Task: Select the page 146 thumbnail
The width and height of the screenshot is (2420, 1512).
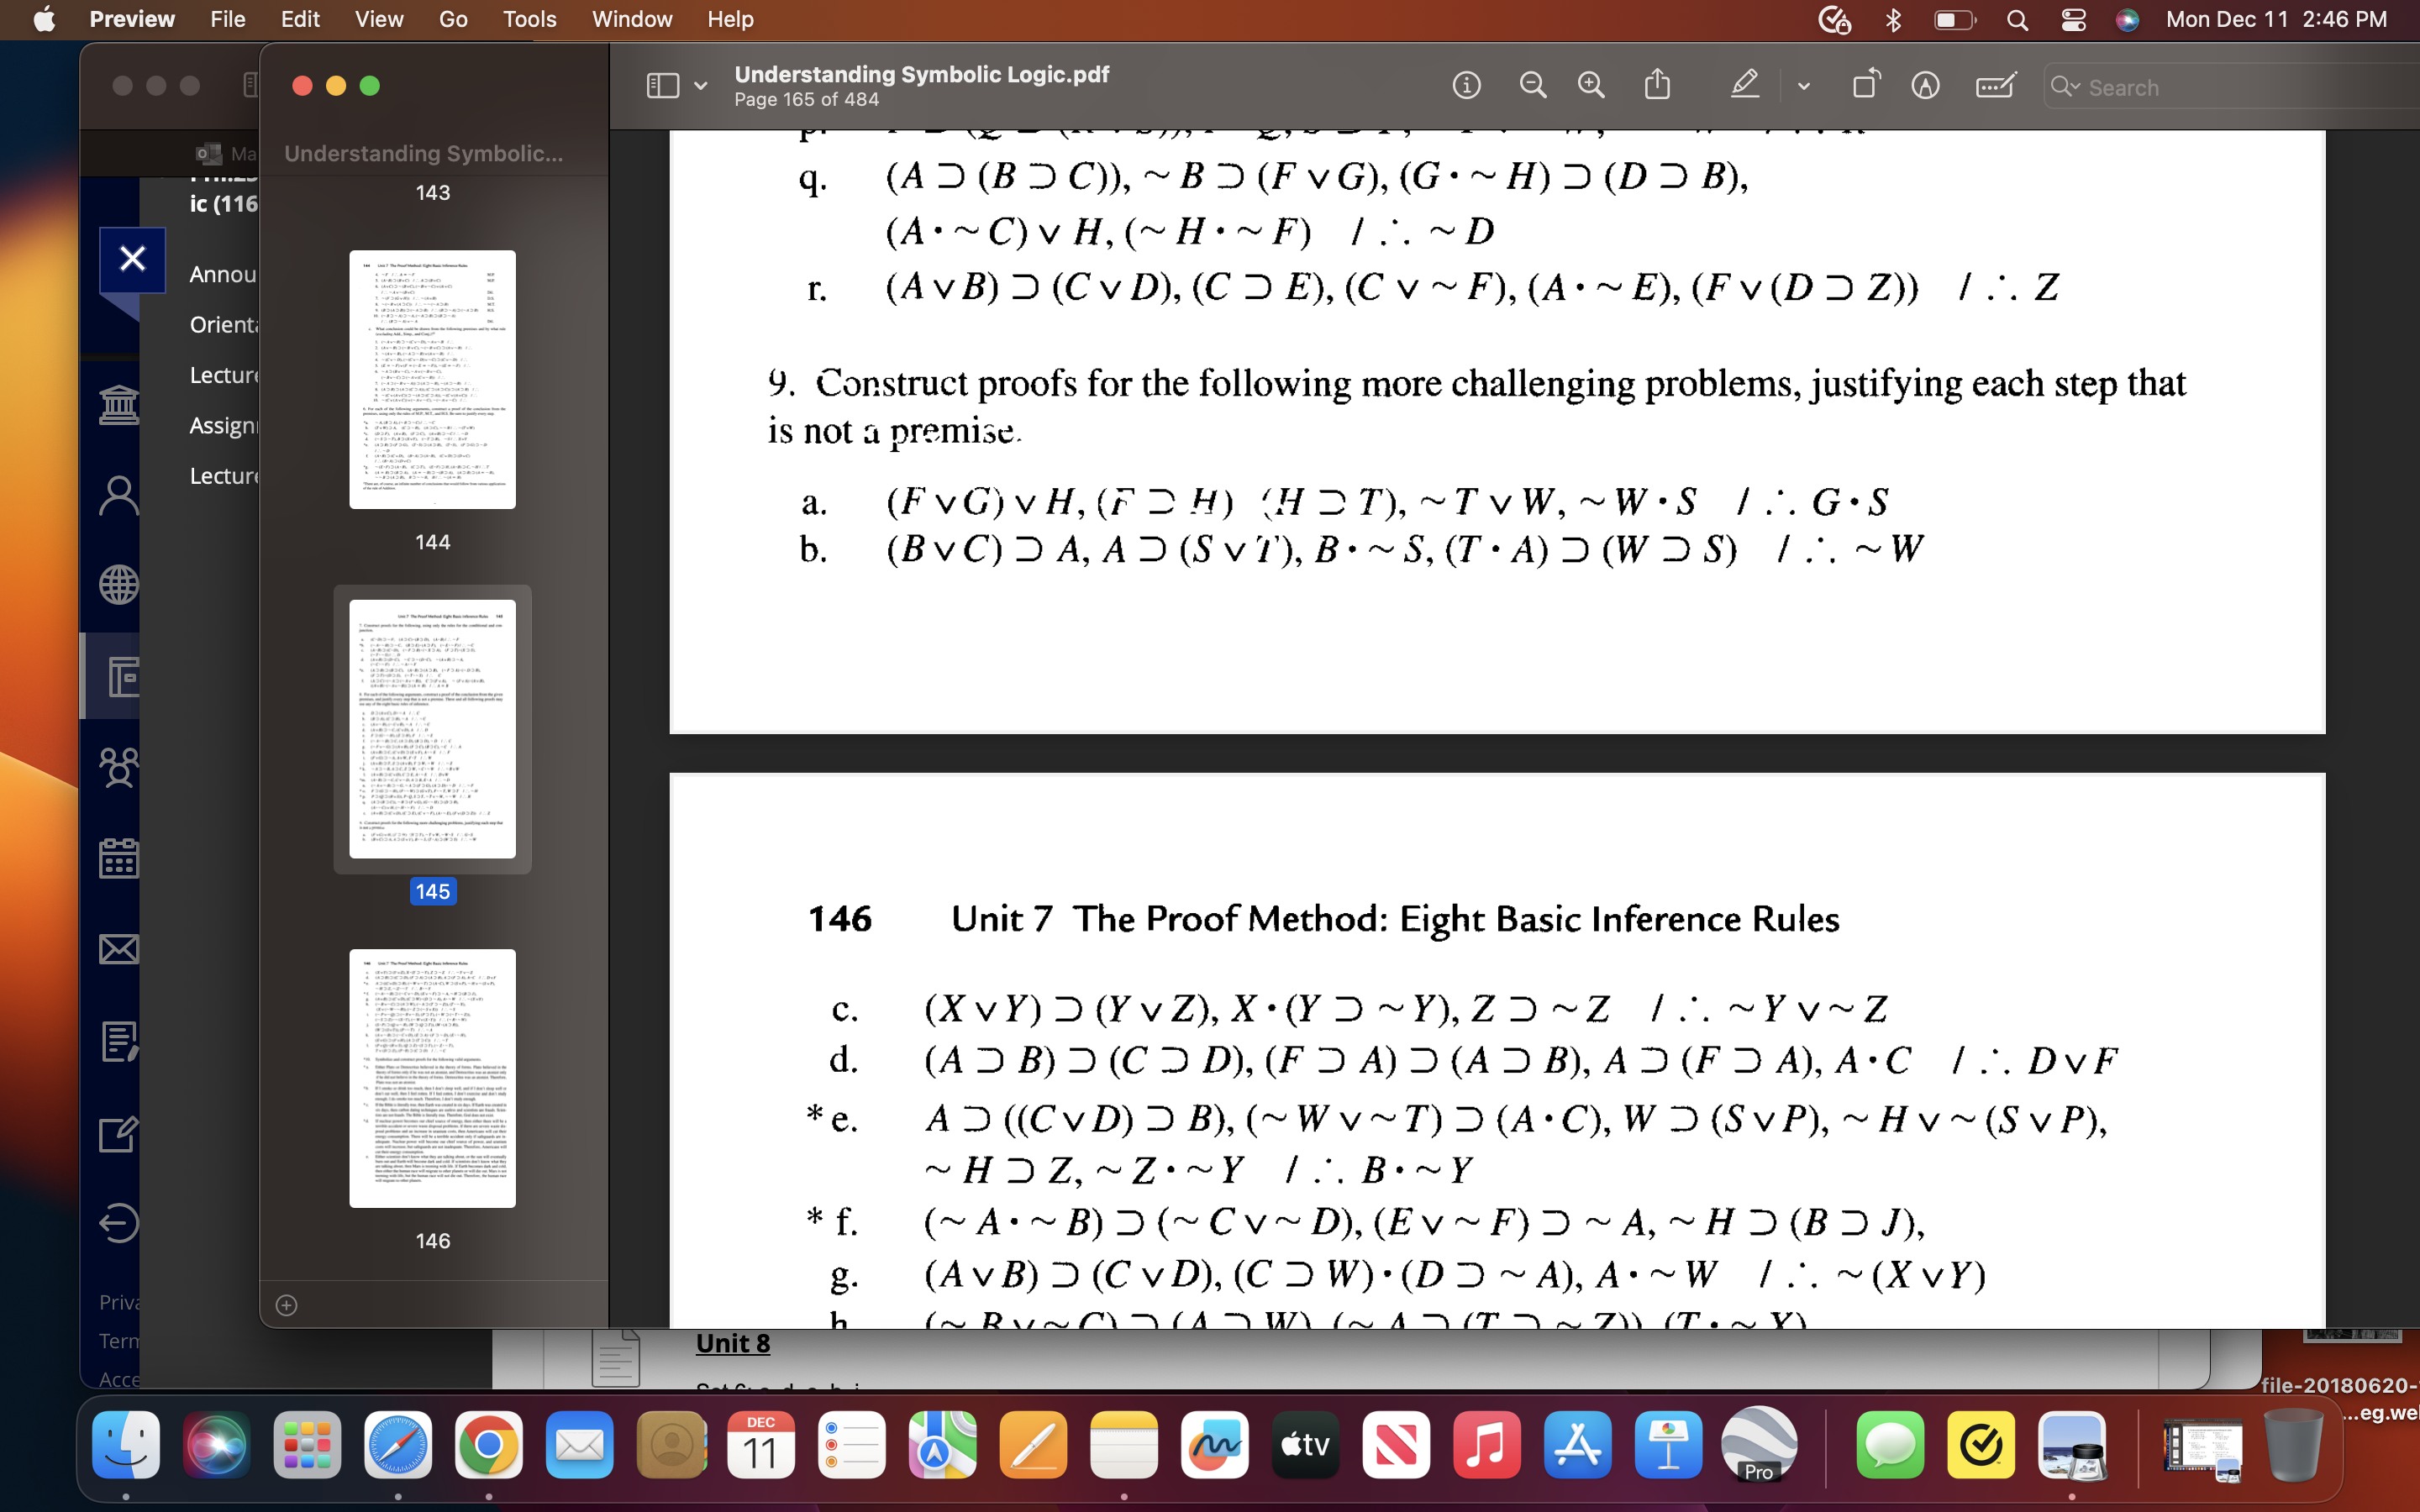Action: click(432, 1078)
